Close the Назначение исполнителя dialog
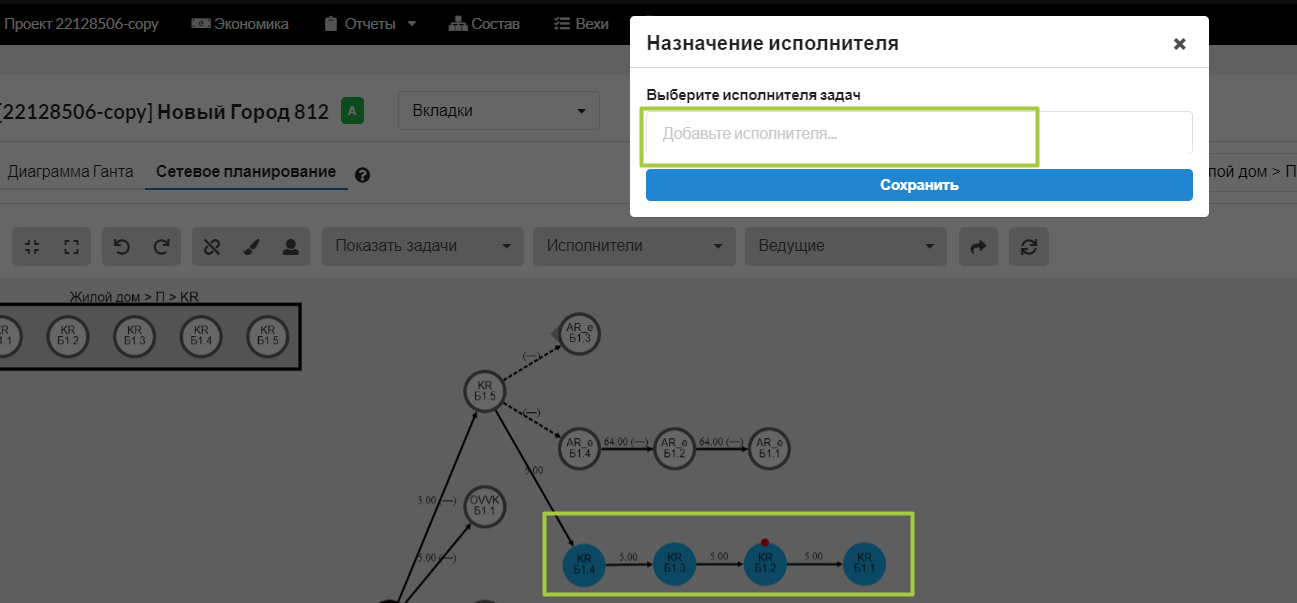Screen dimensions: 1297x603 [x=1179, y=44]
